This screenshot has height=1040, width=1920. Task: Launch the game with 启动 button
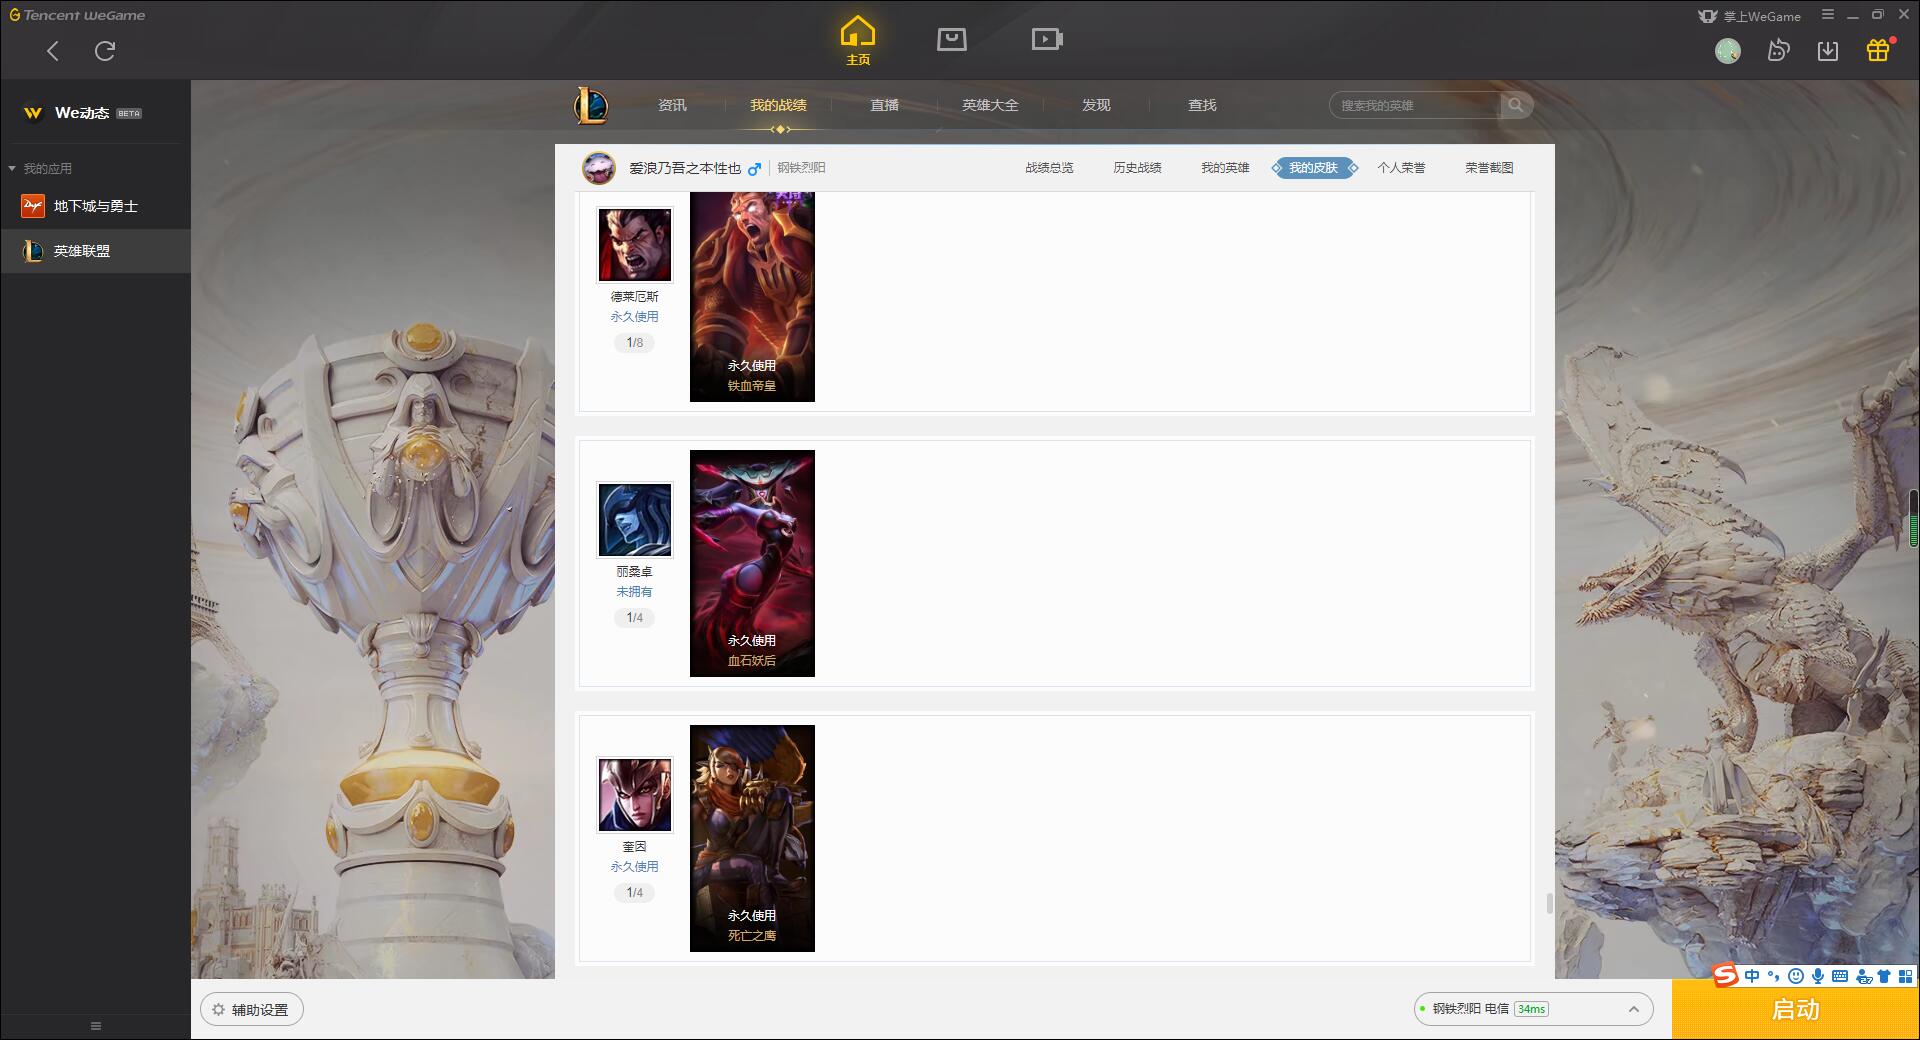click(1795, 1010)
